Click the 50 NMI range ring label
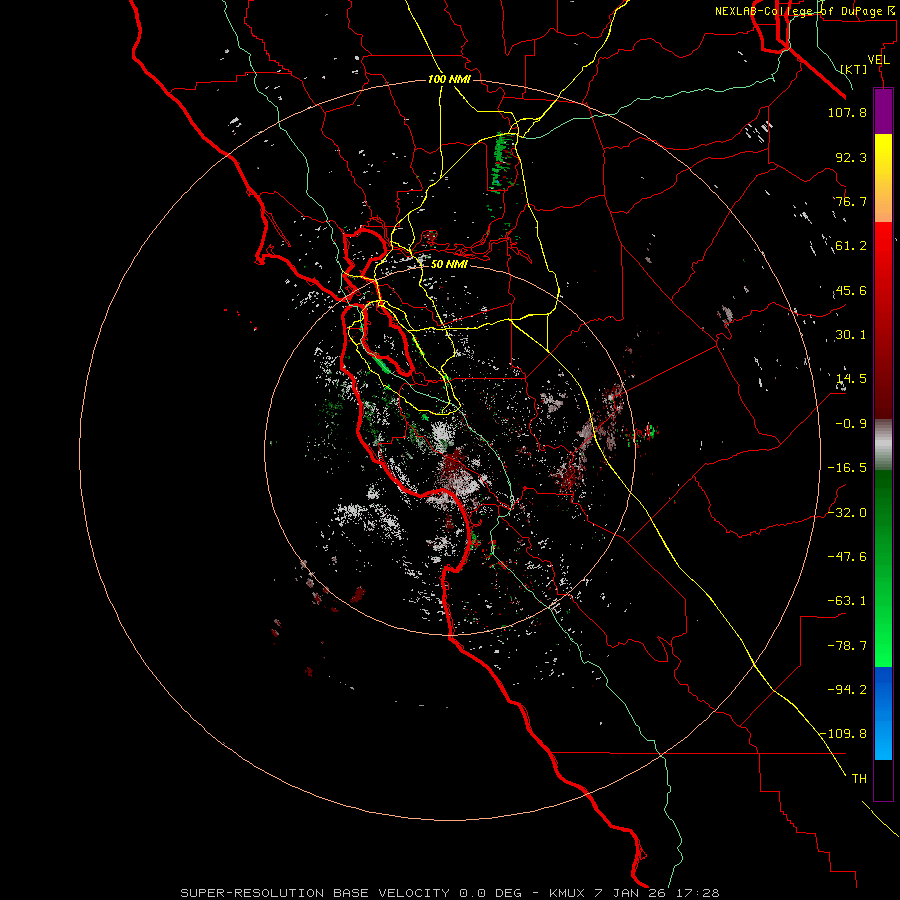900x900 pixels. (449, 265)
